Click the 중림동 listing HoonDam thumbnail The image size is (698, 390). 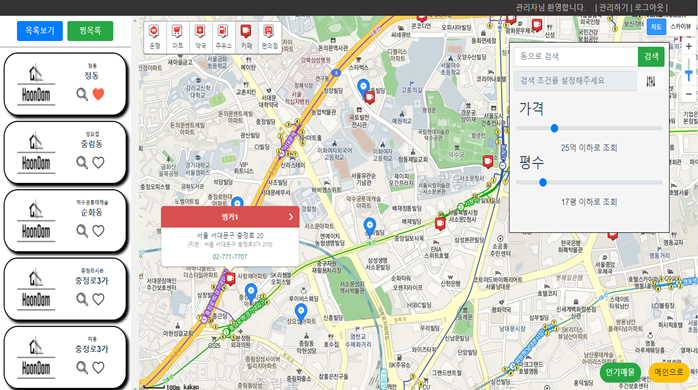tap(36, 153)
